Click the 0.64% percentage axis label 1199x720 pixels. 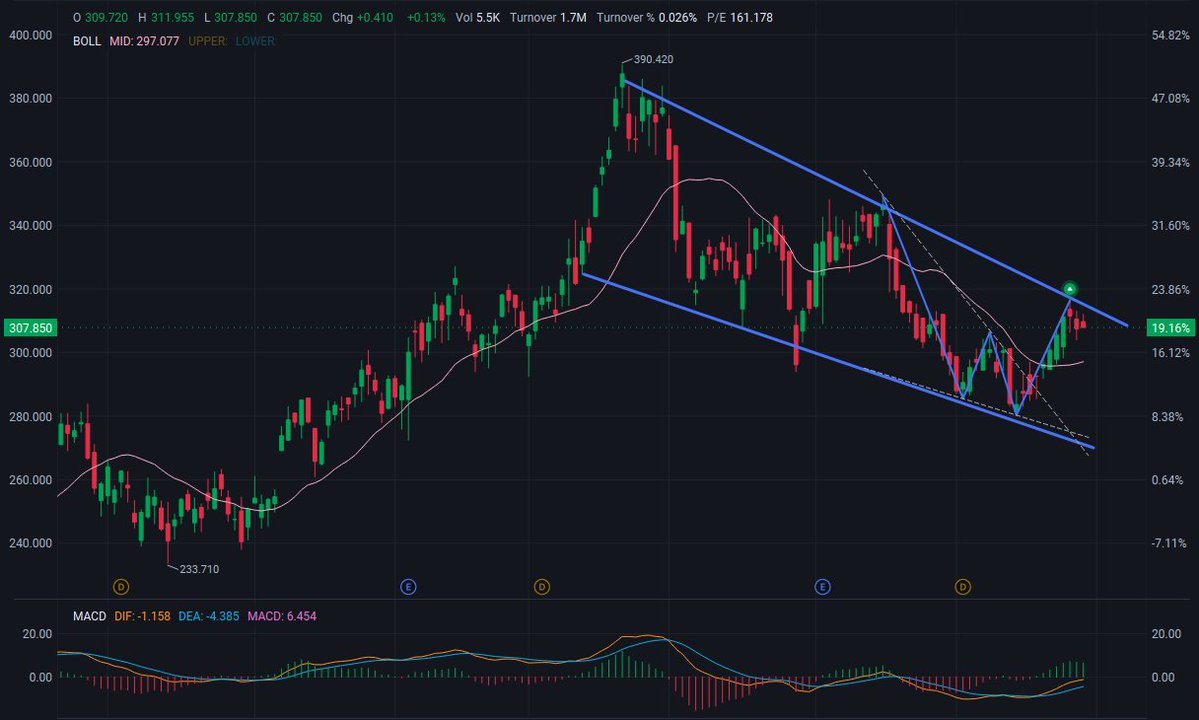1168,480
